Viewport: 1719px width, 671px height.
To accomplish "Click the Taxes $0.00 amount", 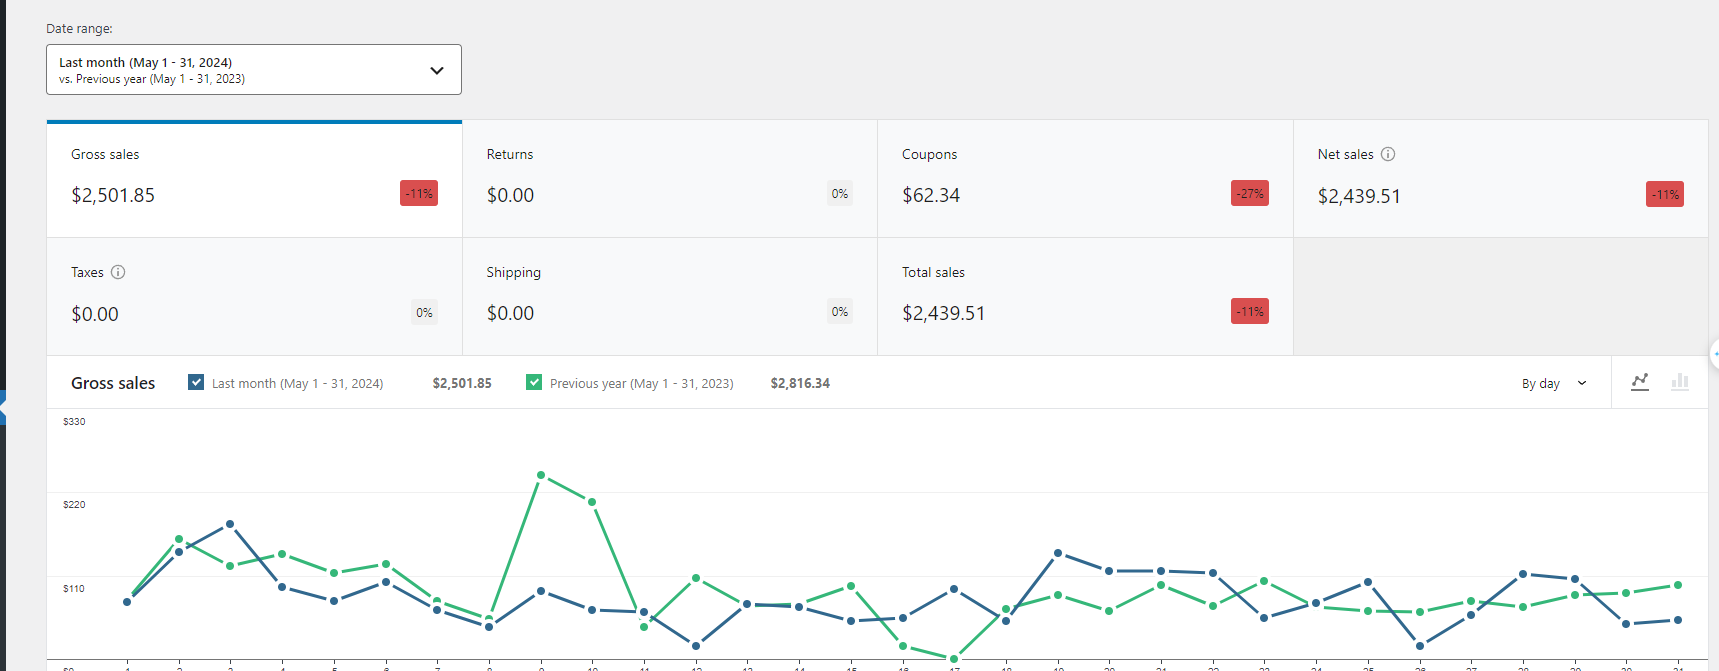I will 95,314.
